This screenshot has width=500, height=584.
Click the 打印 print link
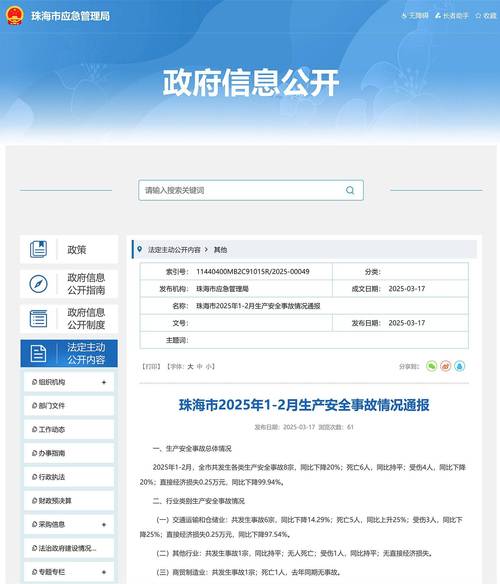tap(151, 366)
